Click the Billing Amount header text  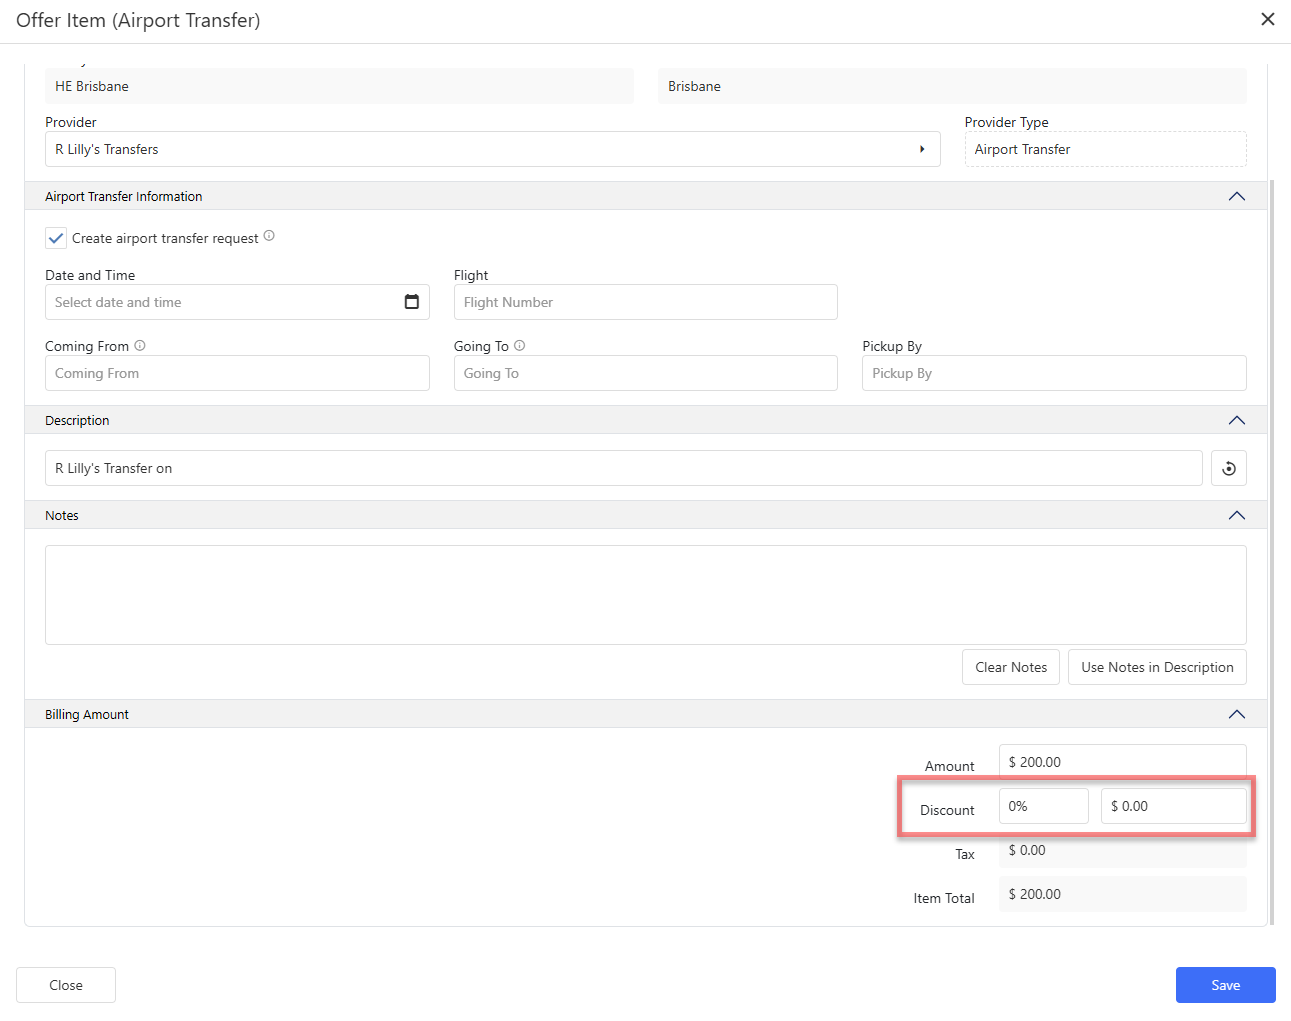[87, 714]
